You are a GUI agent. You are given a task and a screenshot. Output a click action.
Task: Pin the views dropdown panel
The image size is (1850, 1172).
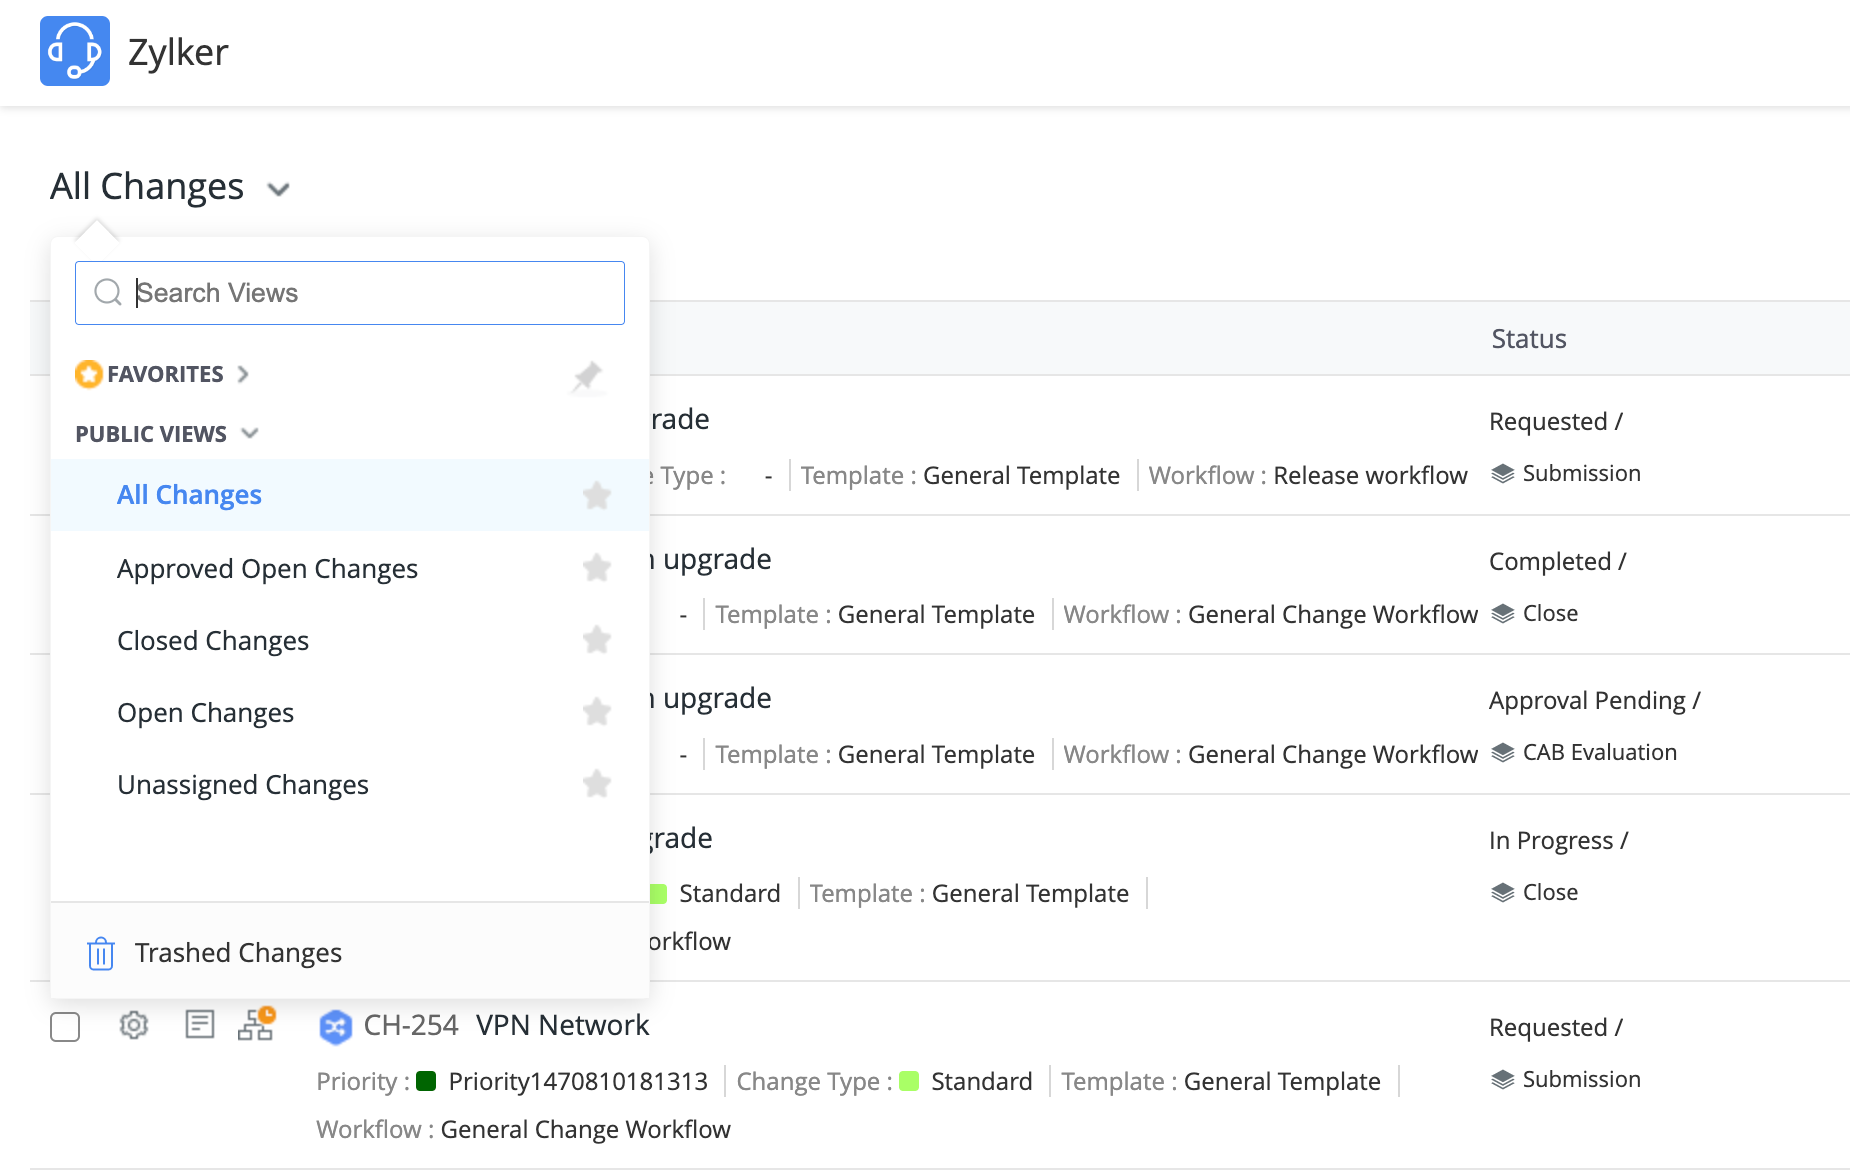point(587,376)
